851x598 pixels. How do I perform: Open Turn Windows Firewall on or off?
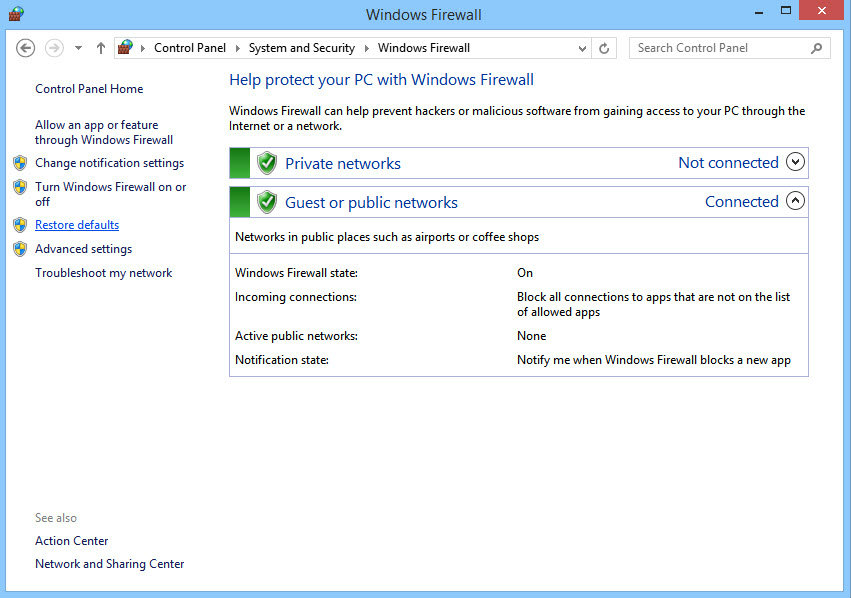(111, 194)
